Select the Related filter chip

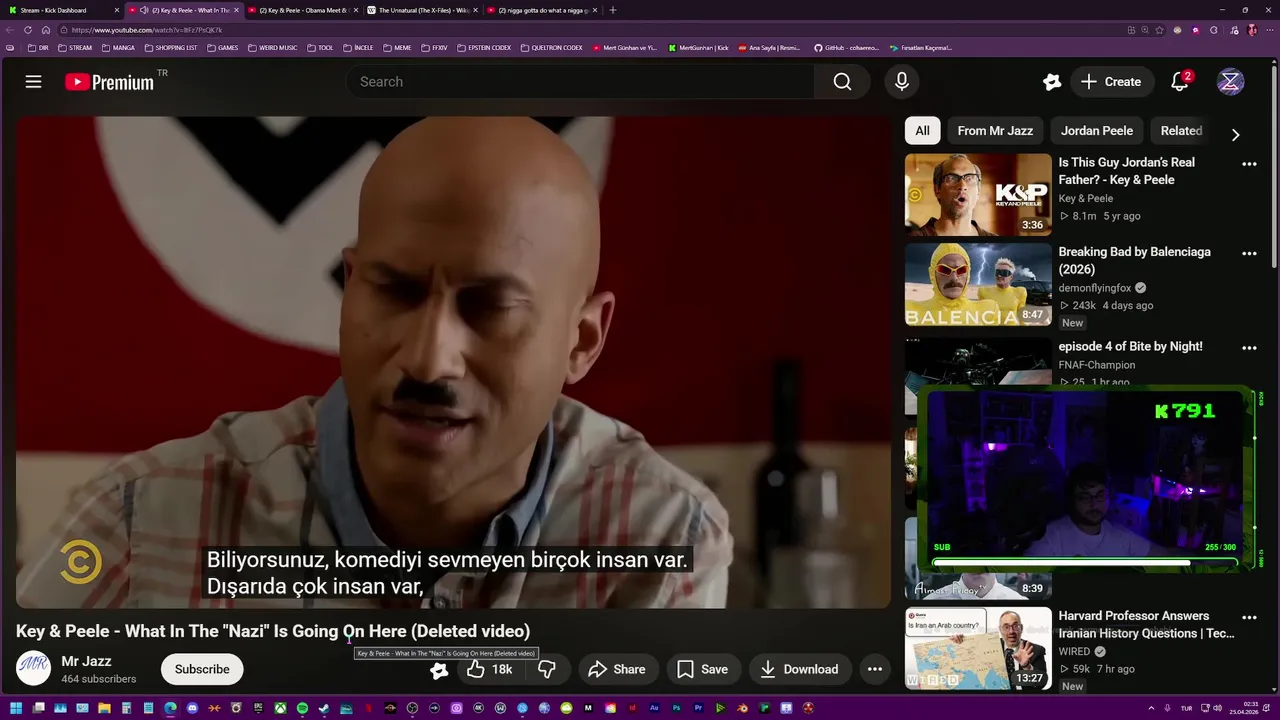(x=1181, y=131)
